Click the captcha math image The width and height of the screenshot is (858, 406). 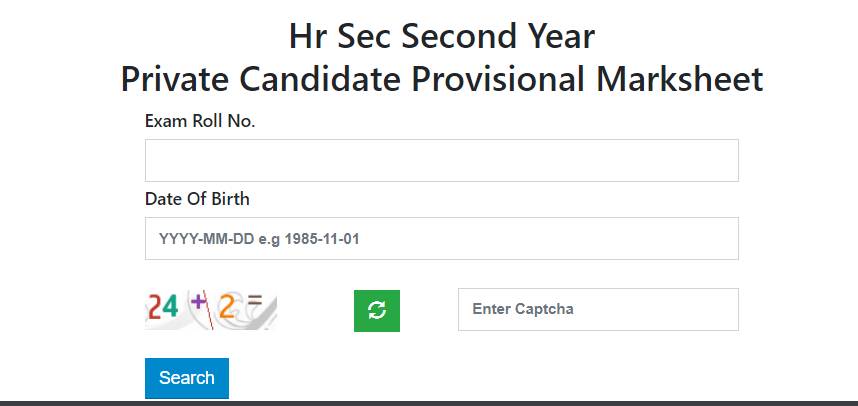click(x=211, y=310)
